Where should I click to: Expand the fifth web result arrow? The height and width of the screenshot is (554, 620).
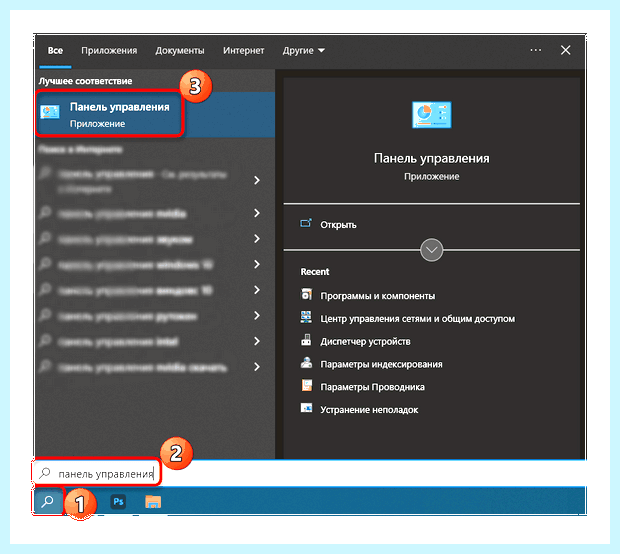(257, 290)
